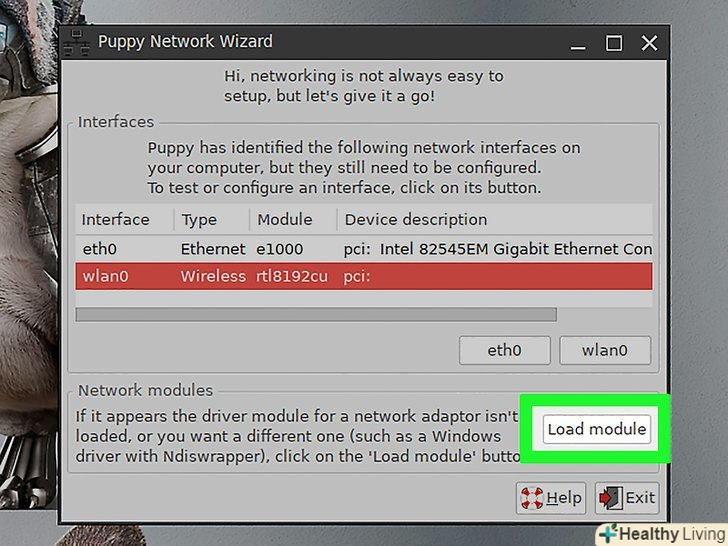This screenshot has height=546, width=728.
Task: Configure the eth0 interface button
Action: pos(505,350)
